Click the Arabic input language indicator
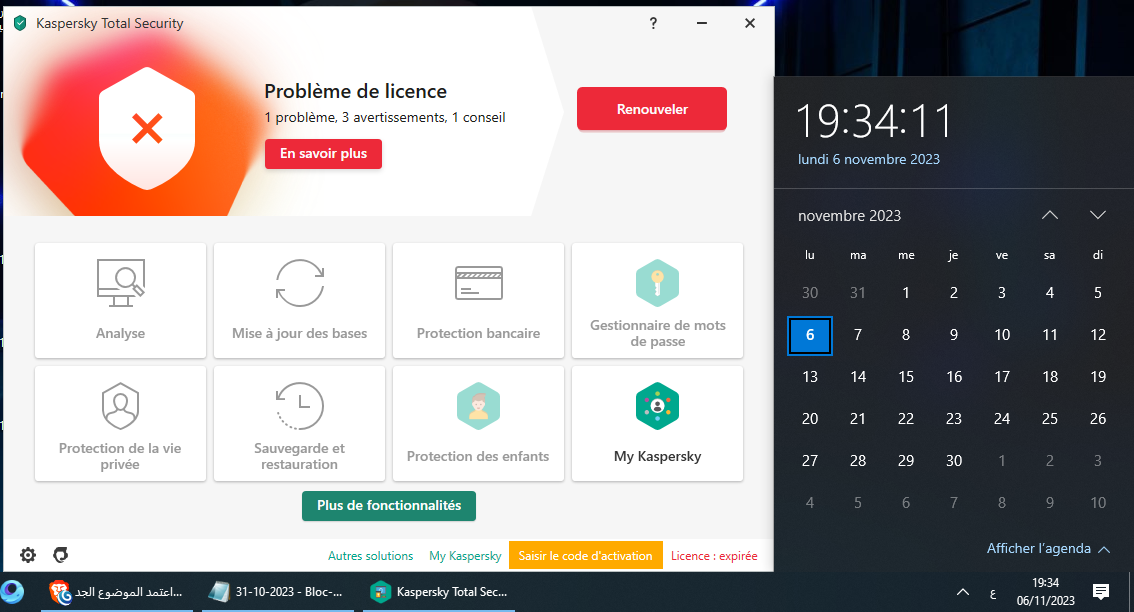 992,593
